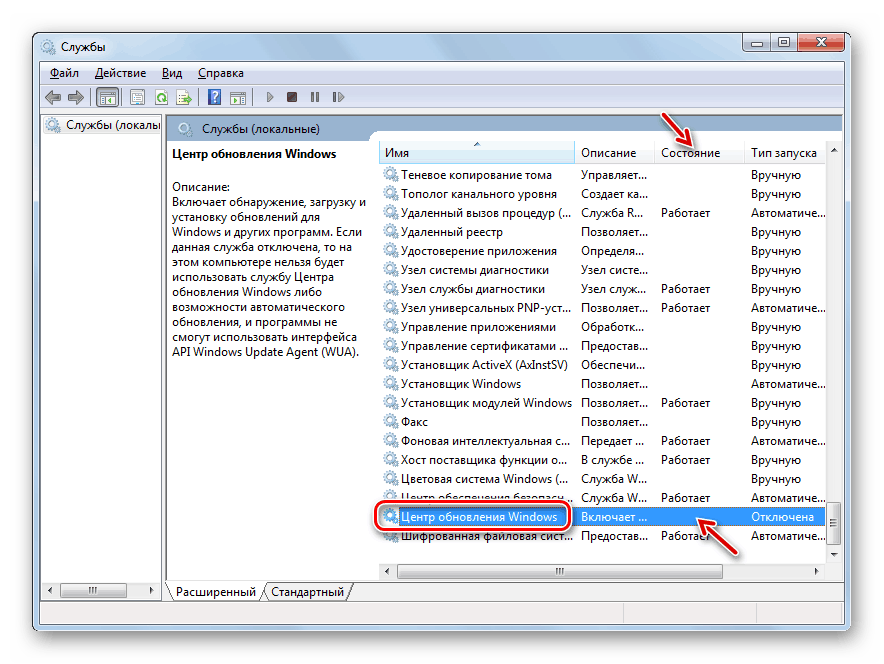Click the services list vertical scrollbar thumb
Image resolution: width=884 pixels, height=664 pixels.
click(x=834, y=523)
